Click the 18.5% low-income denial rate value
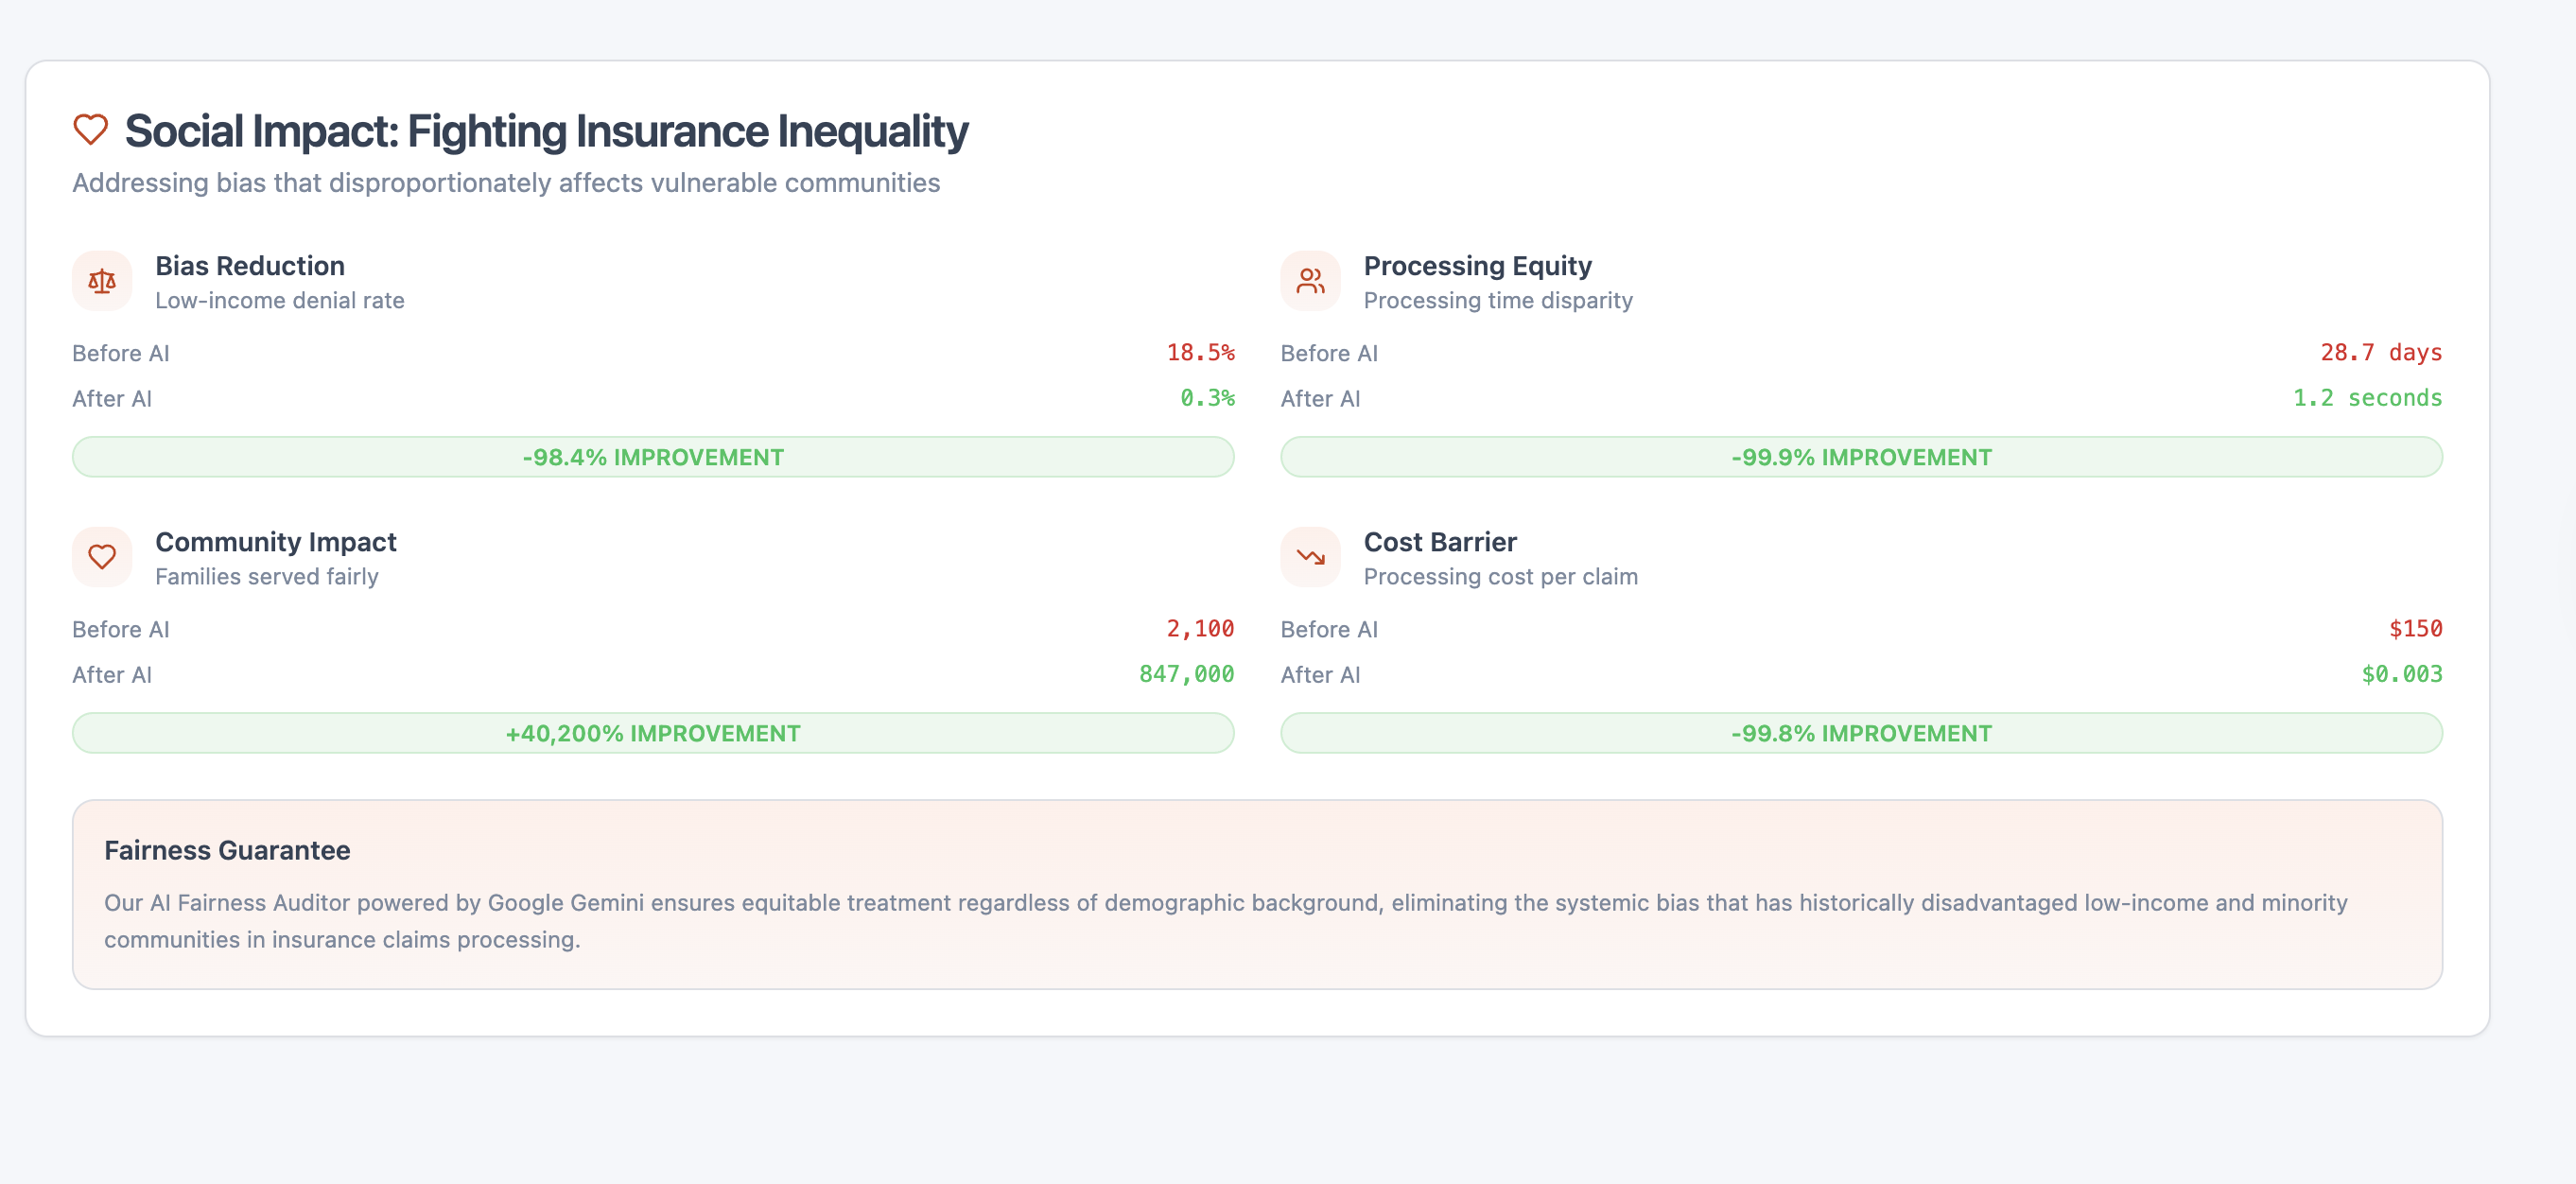Image resolution: width=2576 pixels, height=1184 pixels. pyautogui.click(x=1200, y=353)
